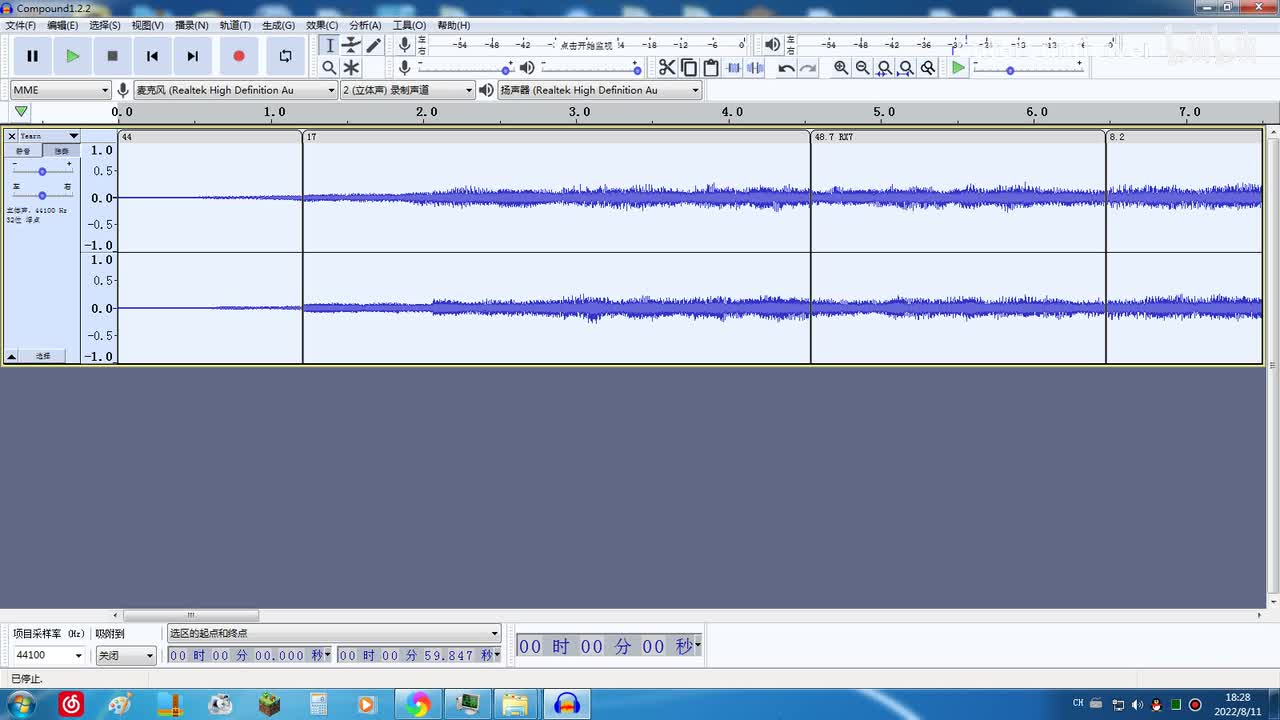1280x720 pixels.
Task: Click the play-at-speed green arrow
Action: pos(958,67)
